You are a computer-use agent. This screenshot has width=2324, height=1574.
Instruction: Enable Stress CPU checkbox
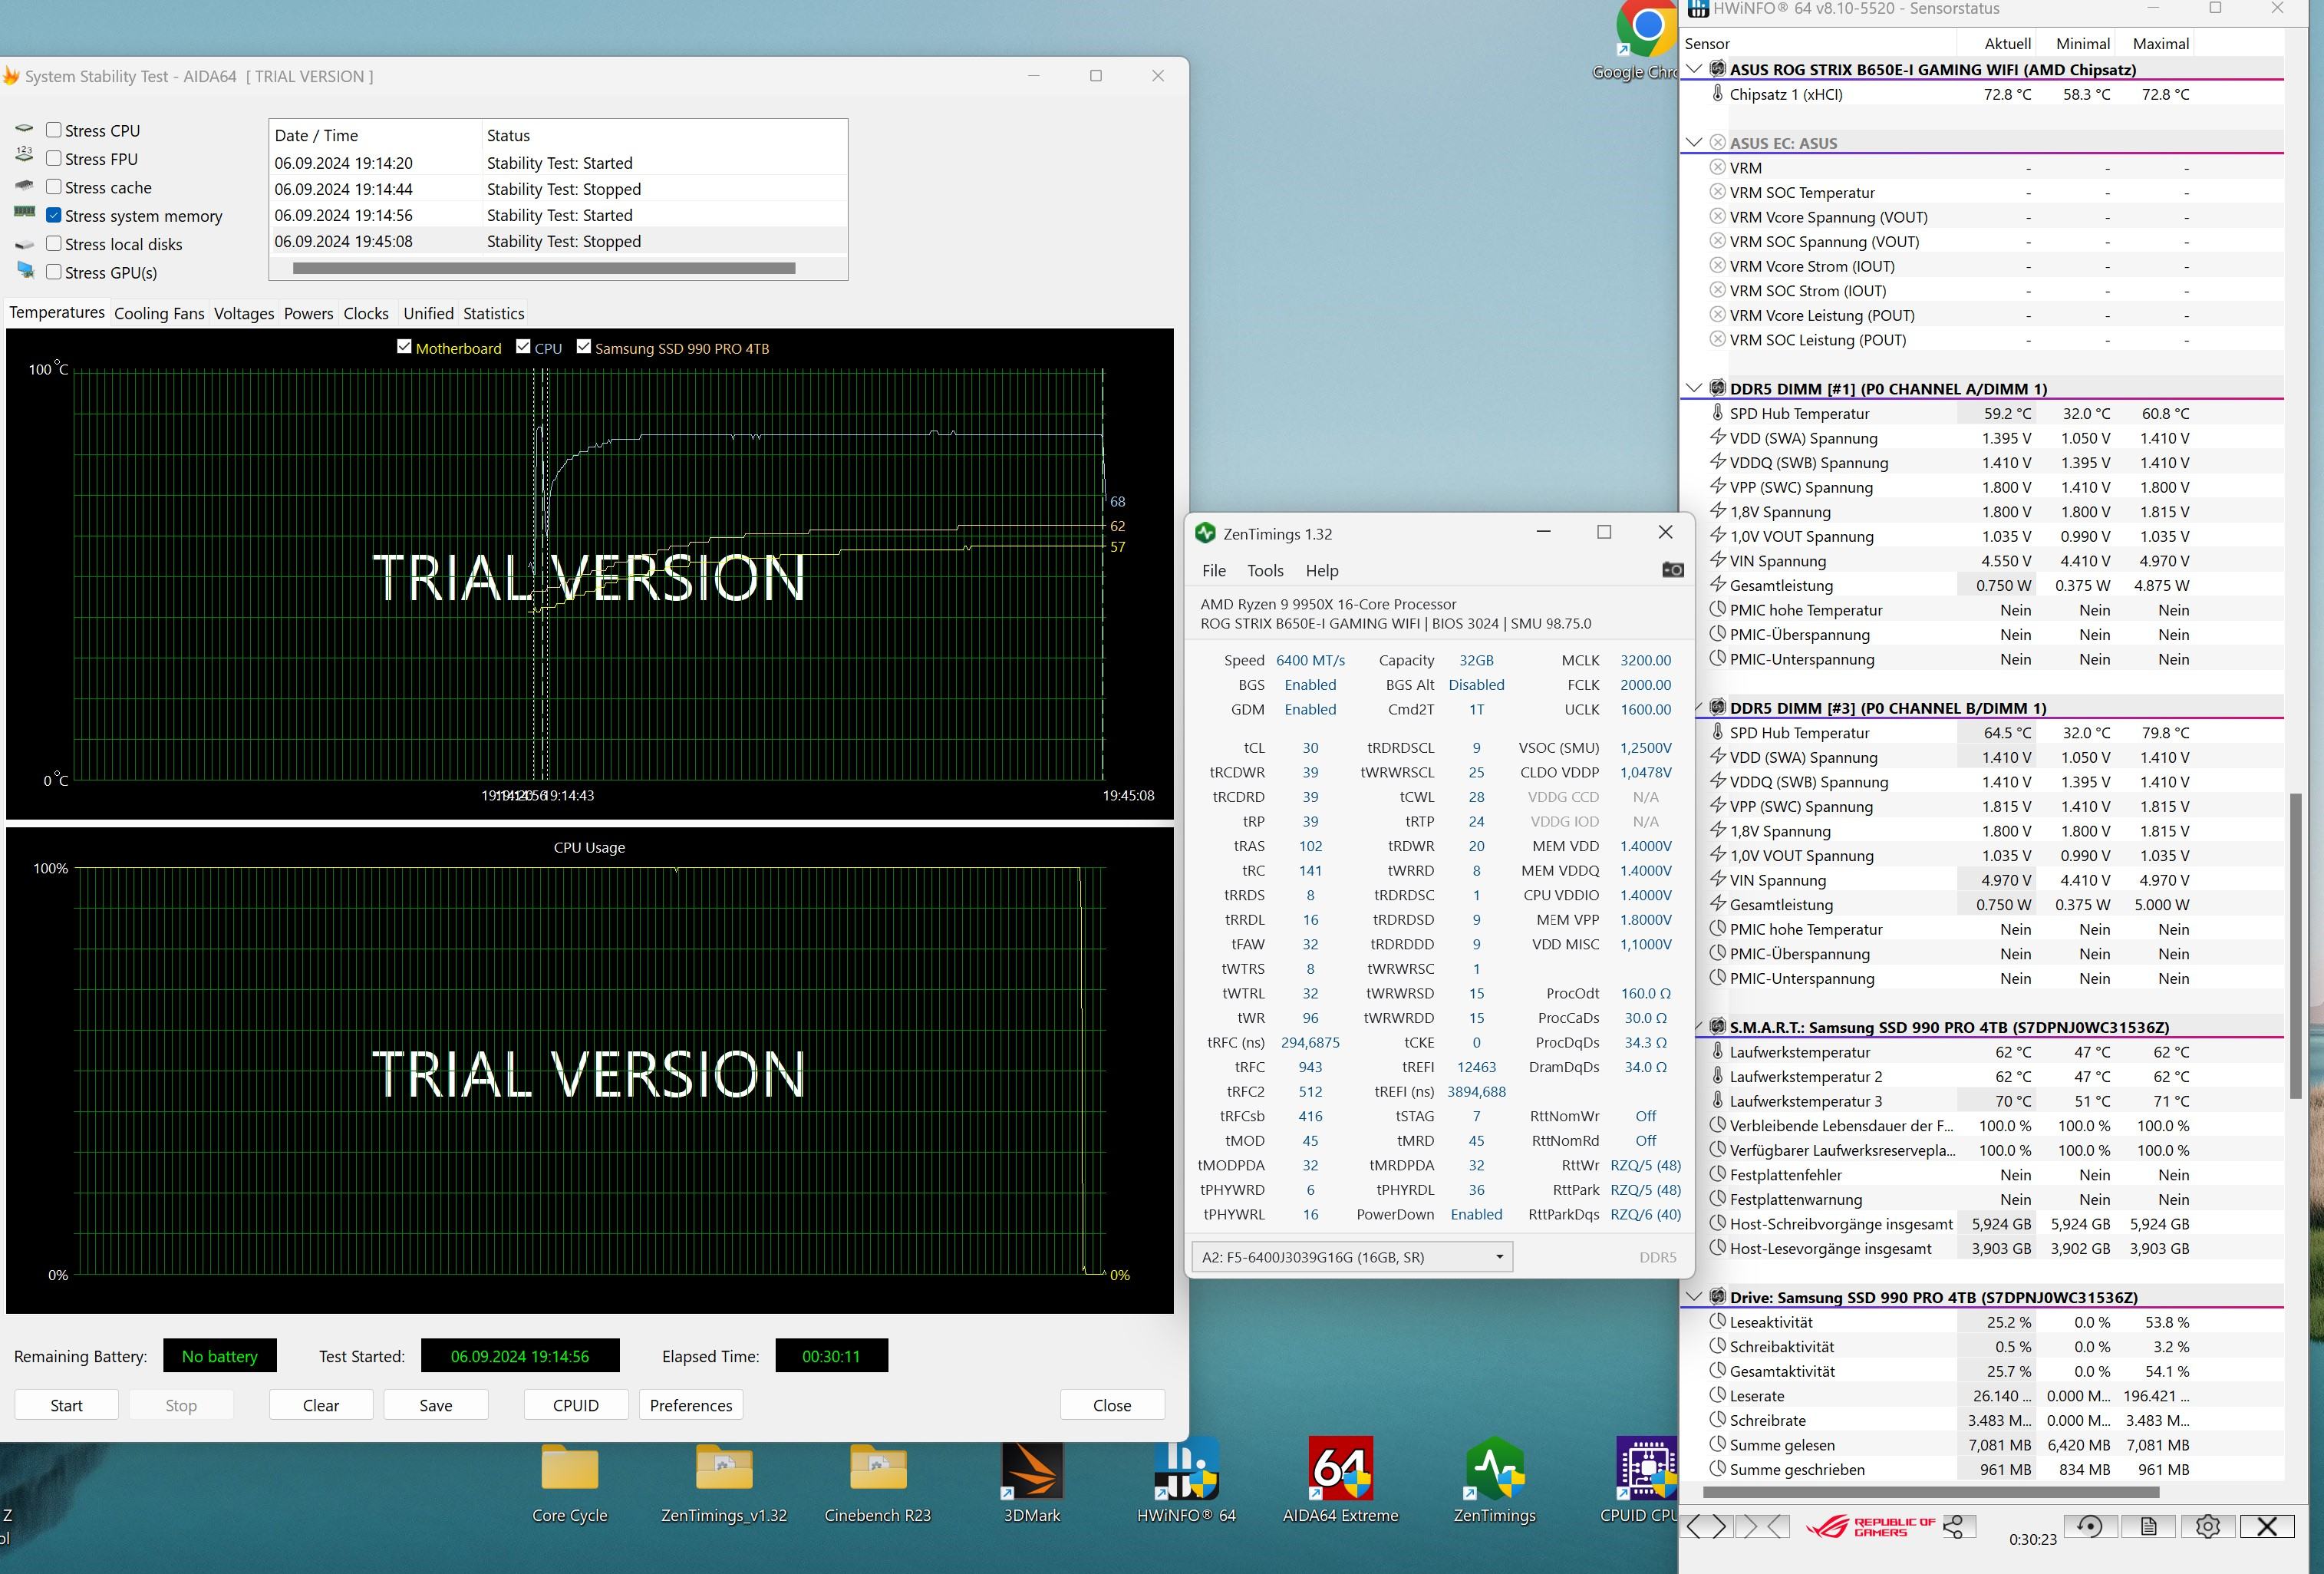click(x=54, y=130)
